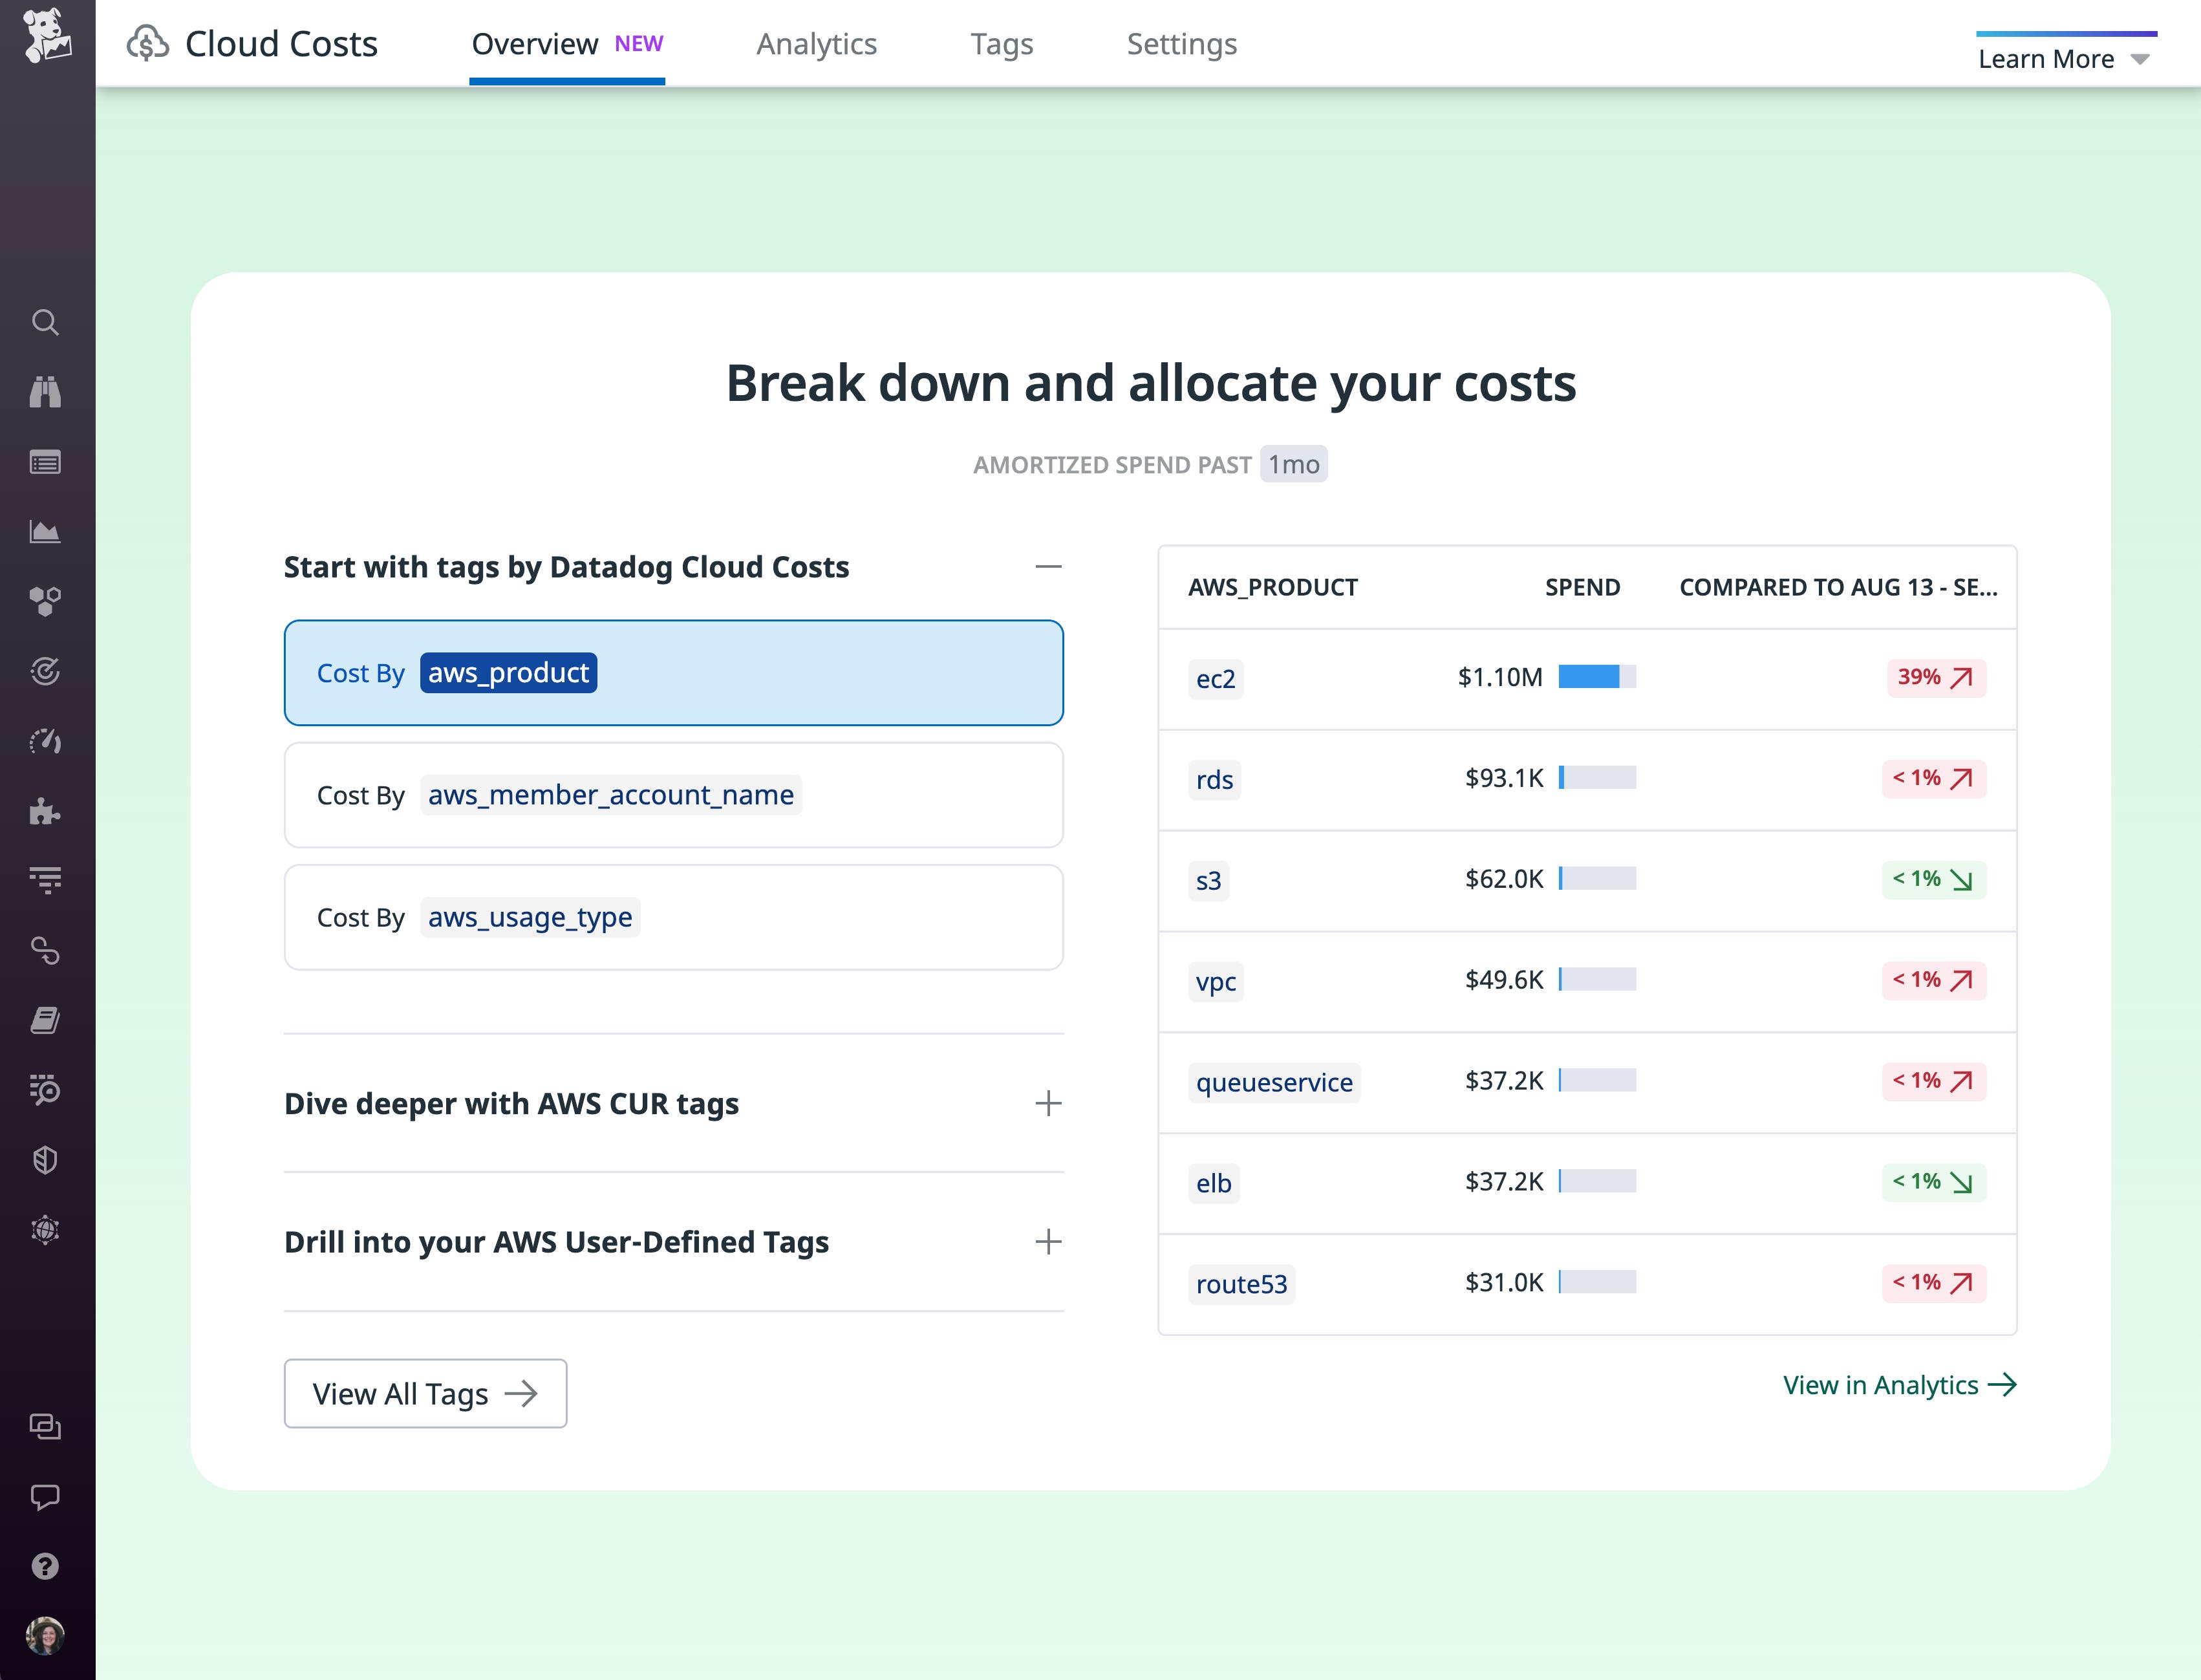Select Cost By aws_product option
The image size is (2201, 1680).
[673, 673]
